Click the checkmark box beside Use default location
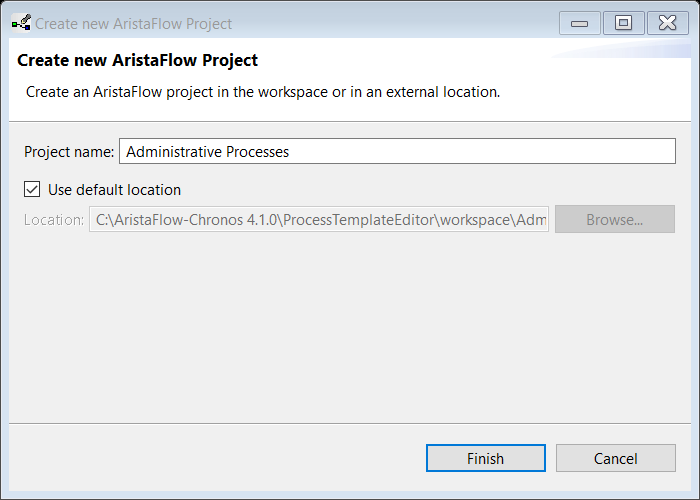The image size is (700, 500). [x=32, y=189]
